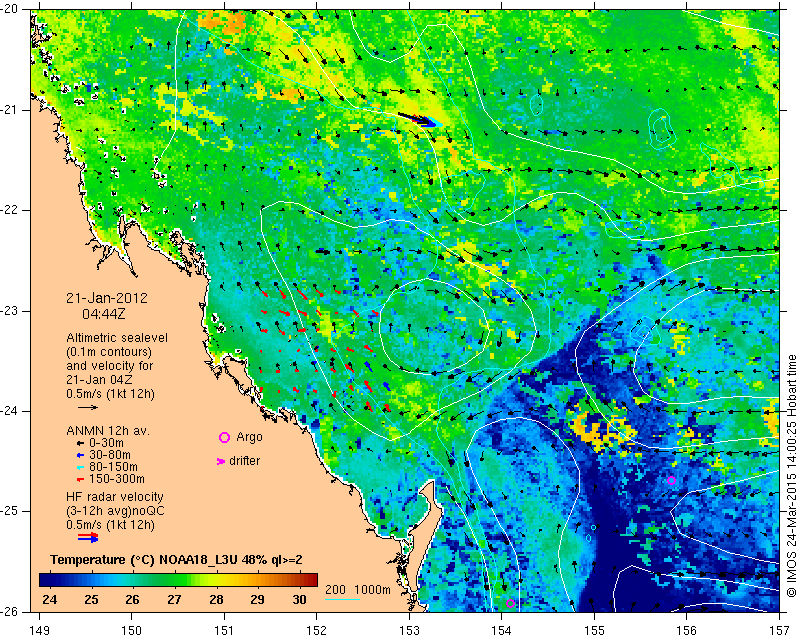The height and width of the screenshot is (640, 800).
Task: Click the 'drifter' legend label
Action: [x=244, y=461]
